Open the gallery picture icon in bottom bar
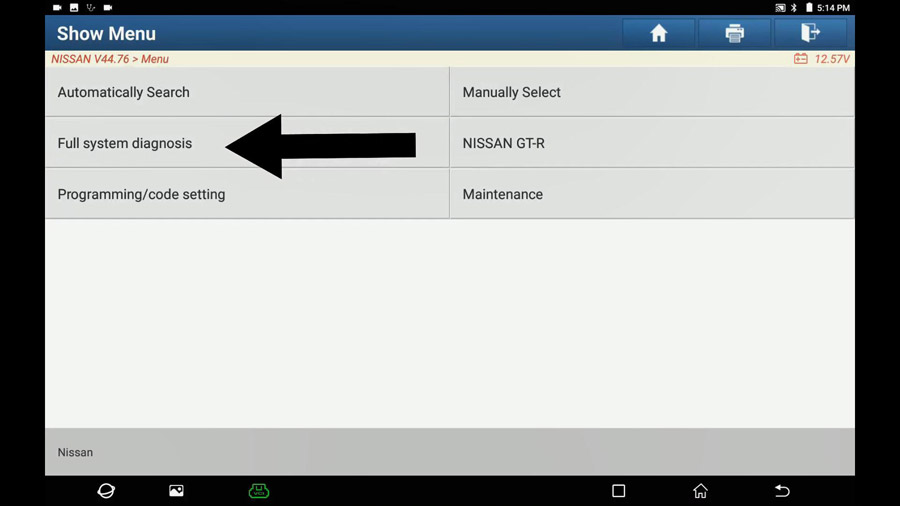Viewport: 900px width, 506px height. click(x=176, y=491)
